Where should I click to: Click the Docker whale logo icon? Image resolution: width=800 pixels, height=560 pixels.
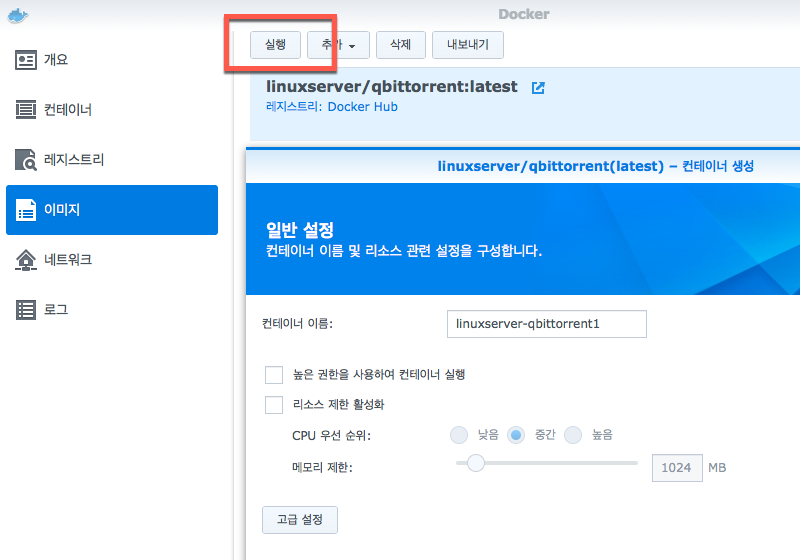click(x=18, y=16)
